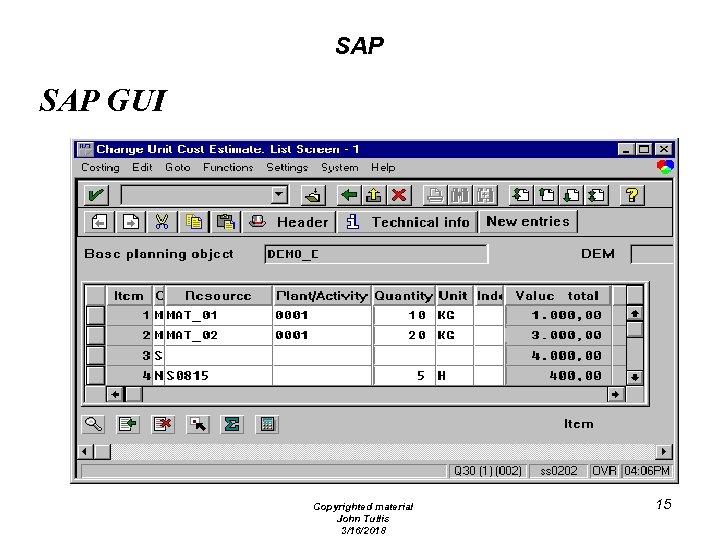Go to Next page icon
This screenshot has height=540, width=720.
tap(571, 195)
